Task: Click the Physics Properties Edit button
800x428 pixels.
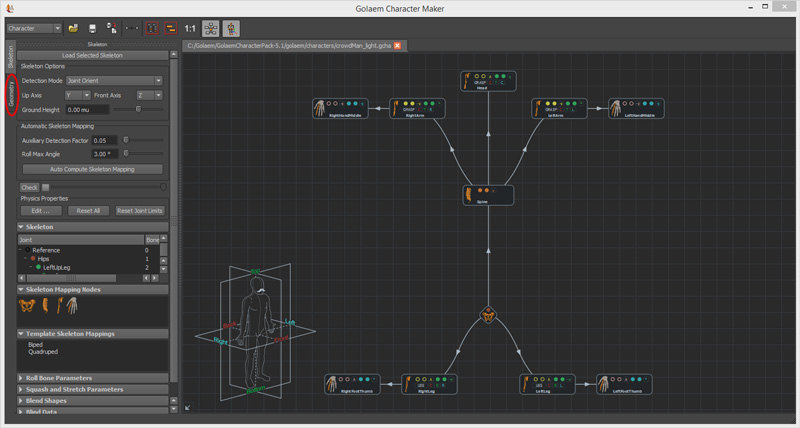Action: (x=41, y=211)
